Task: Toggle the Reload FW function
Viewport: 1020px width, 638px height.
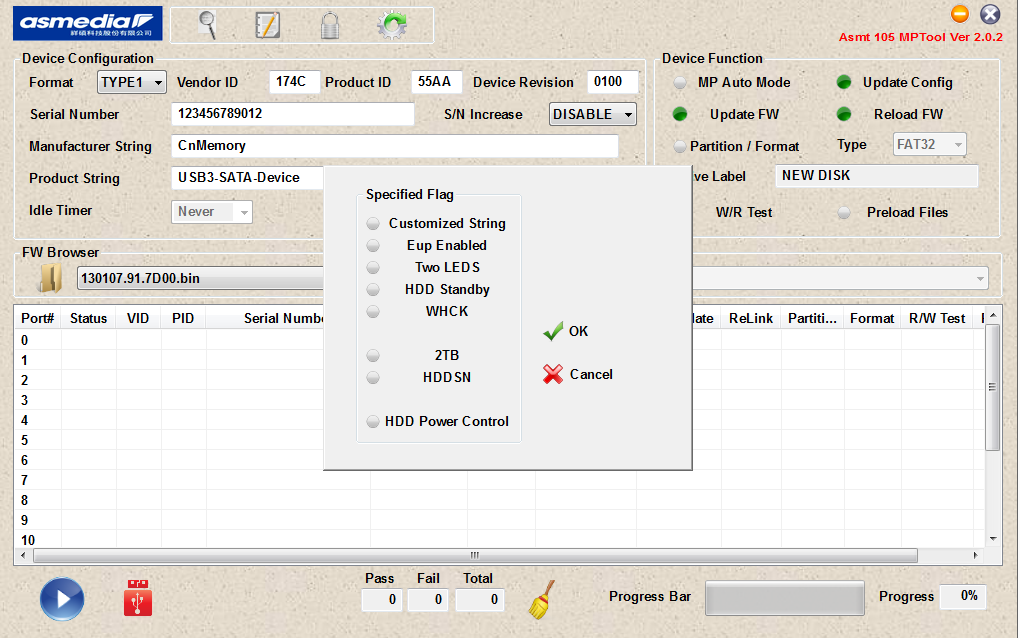Action: [x=844, y=114]
